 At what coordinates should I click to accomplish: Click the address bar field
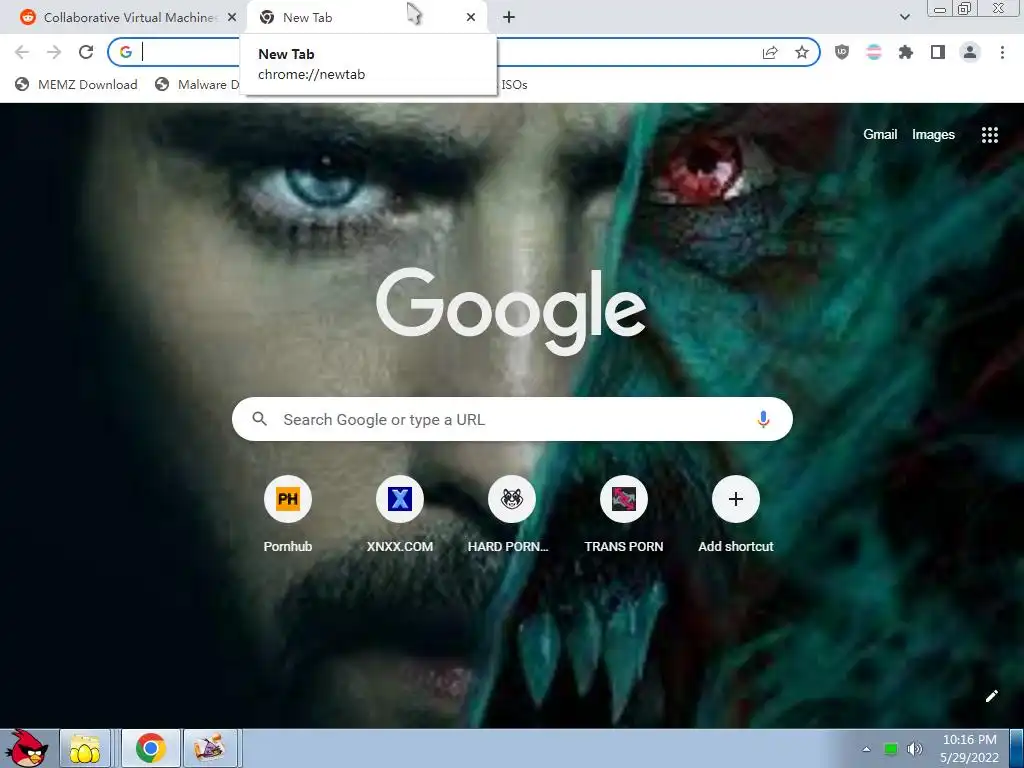(464, 52)
